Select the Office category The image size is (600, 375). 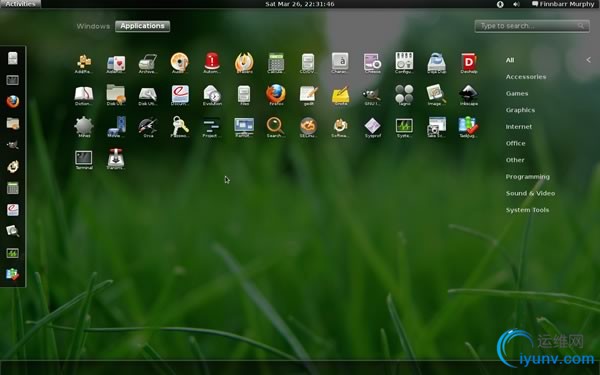[x=515, y=143]
